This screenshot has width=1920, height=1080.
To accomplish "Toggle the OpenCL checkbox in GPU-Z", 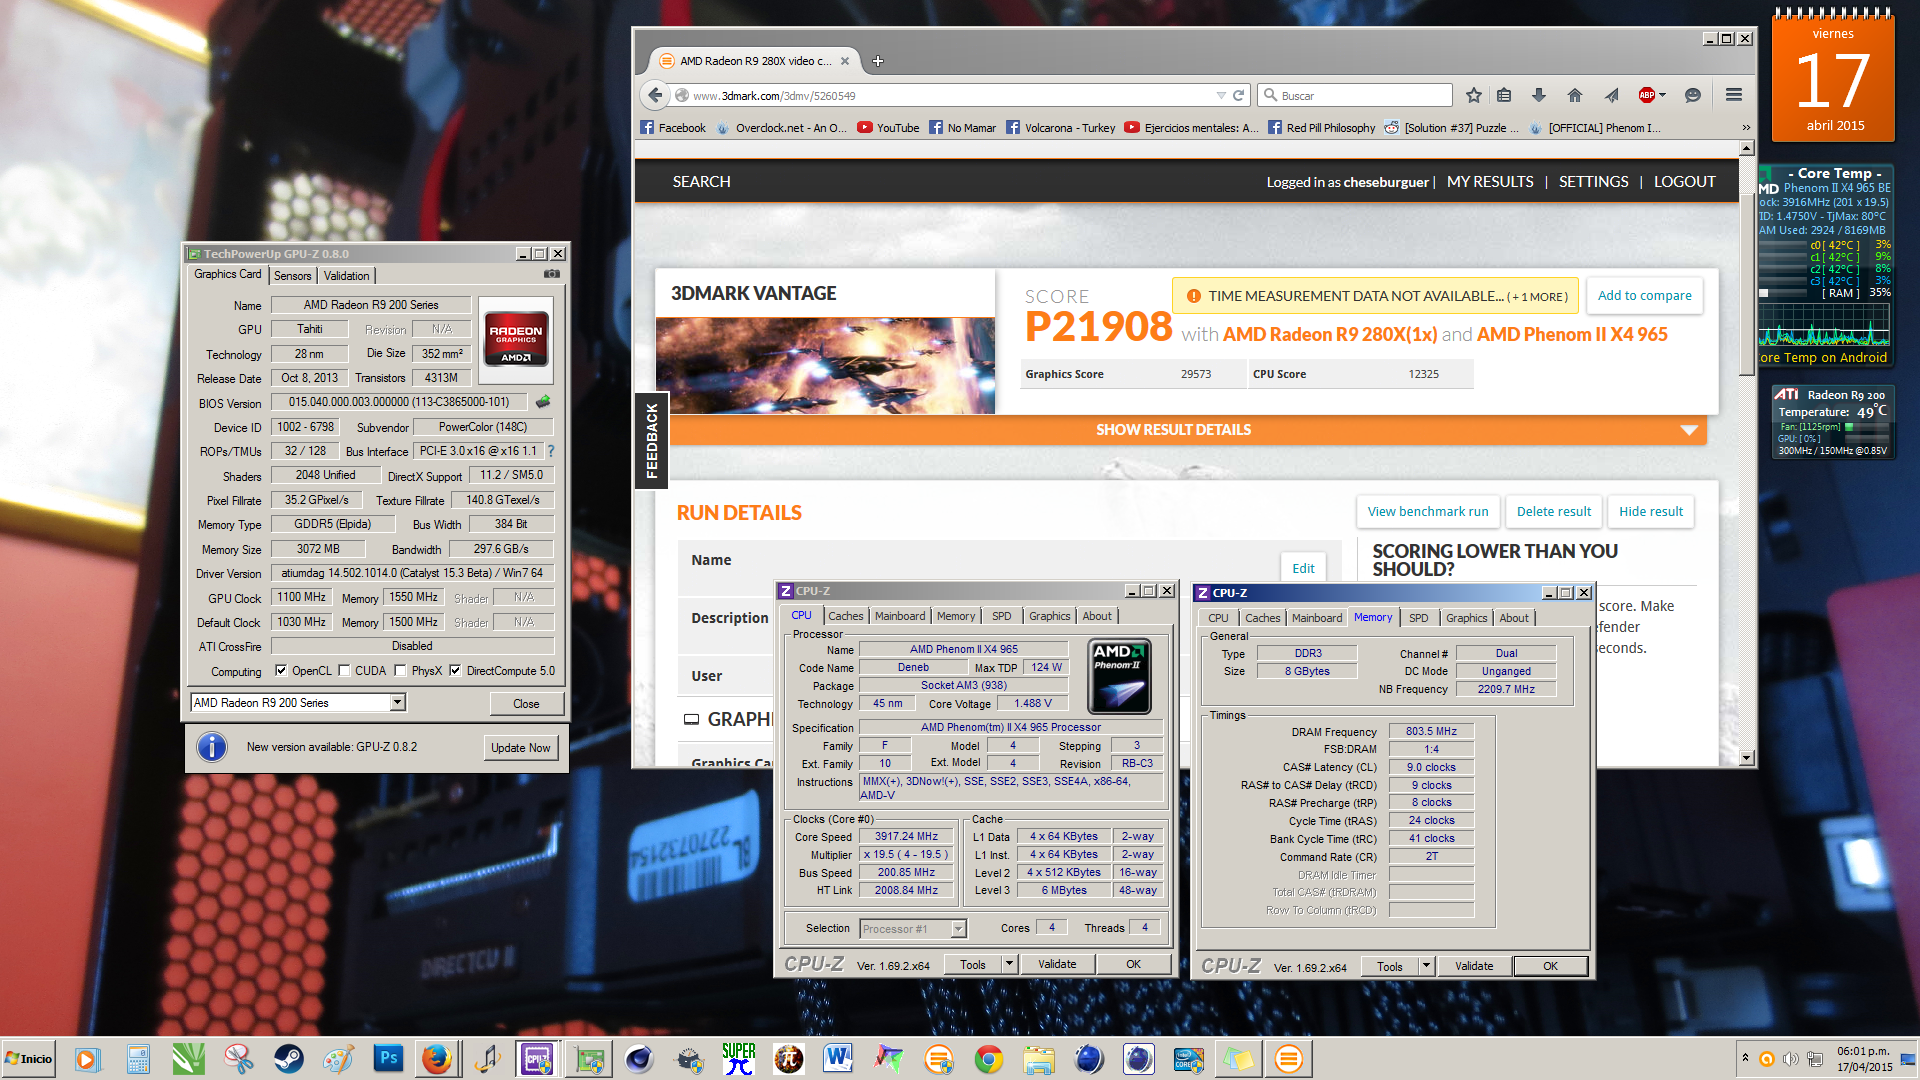I will point(281,671).
